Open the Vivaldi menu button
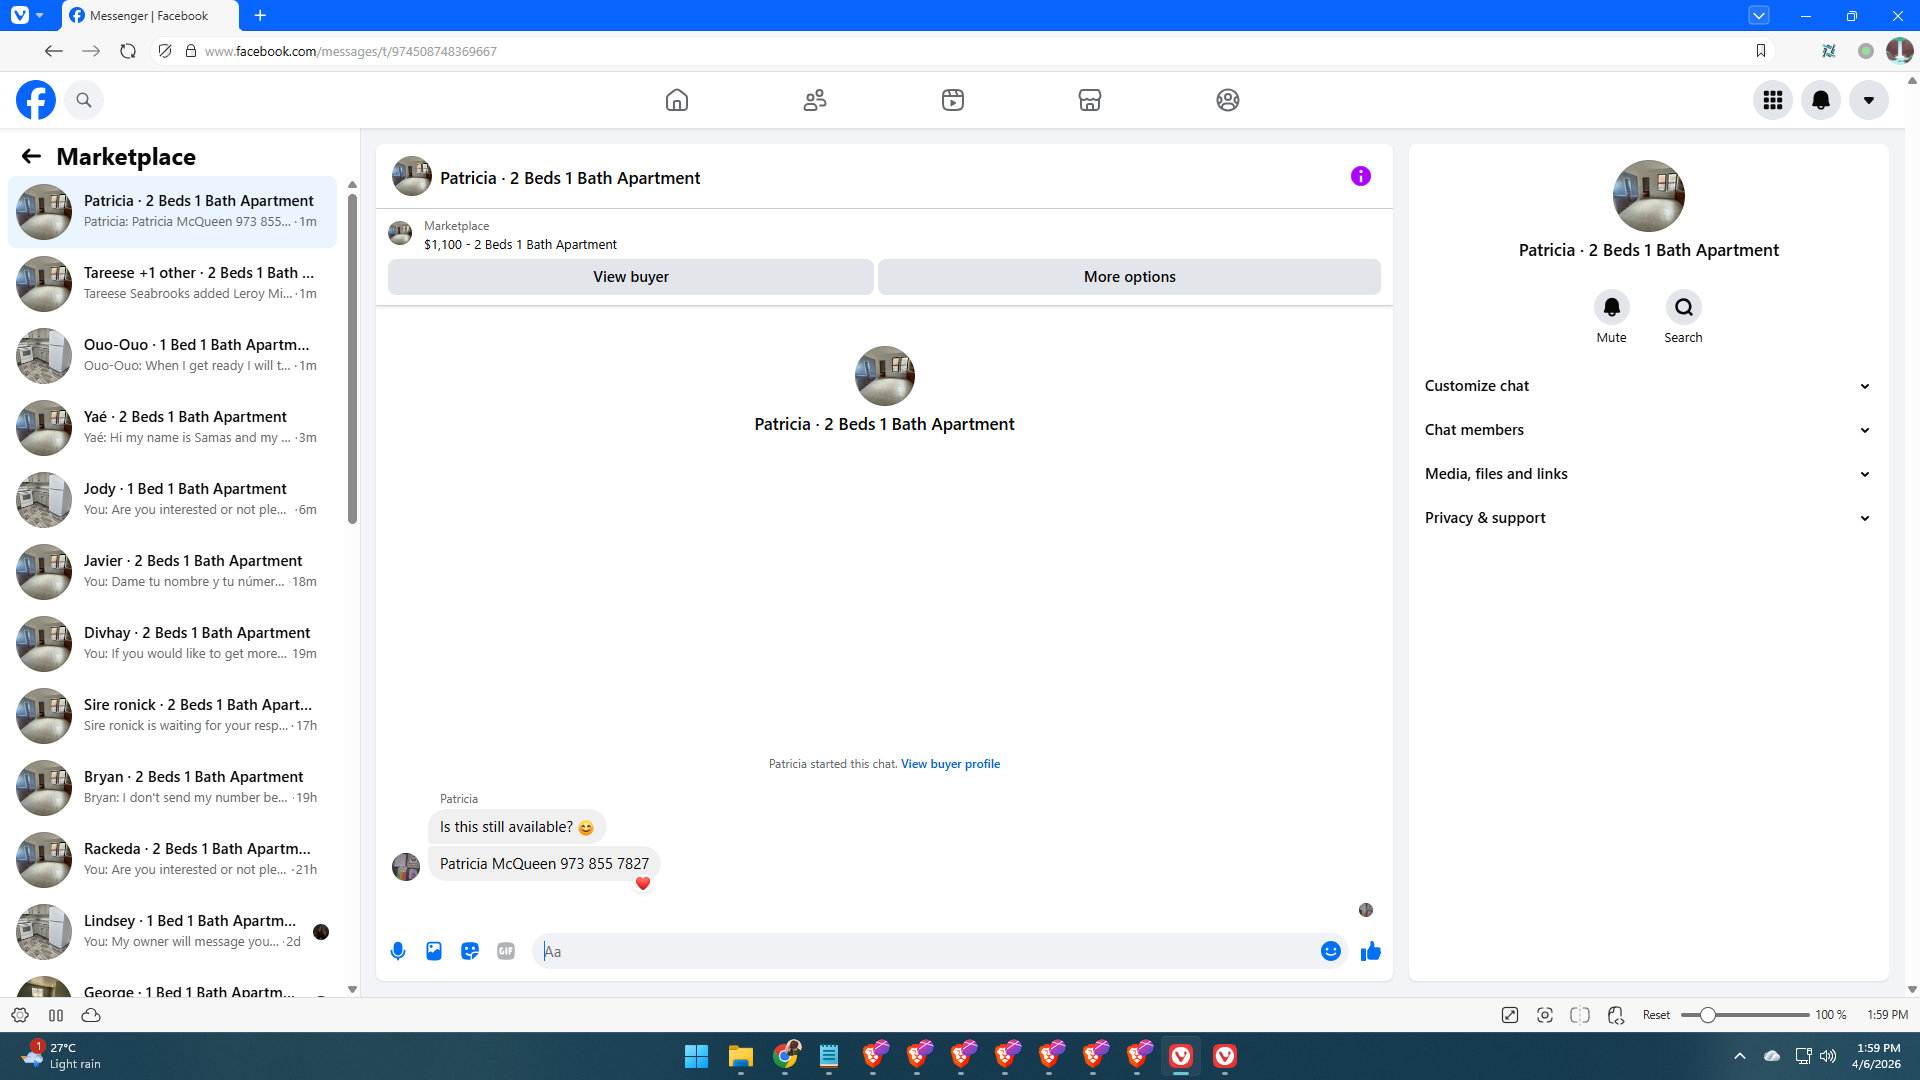Viewport: 1920px width, 1080px height. click(x=20, y=15)
